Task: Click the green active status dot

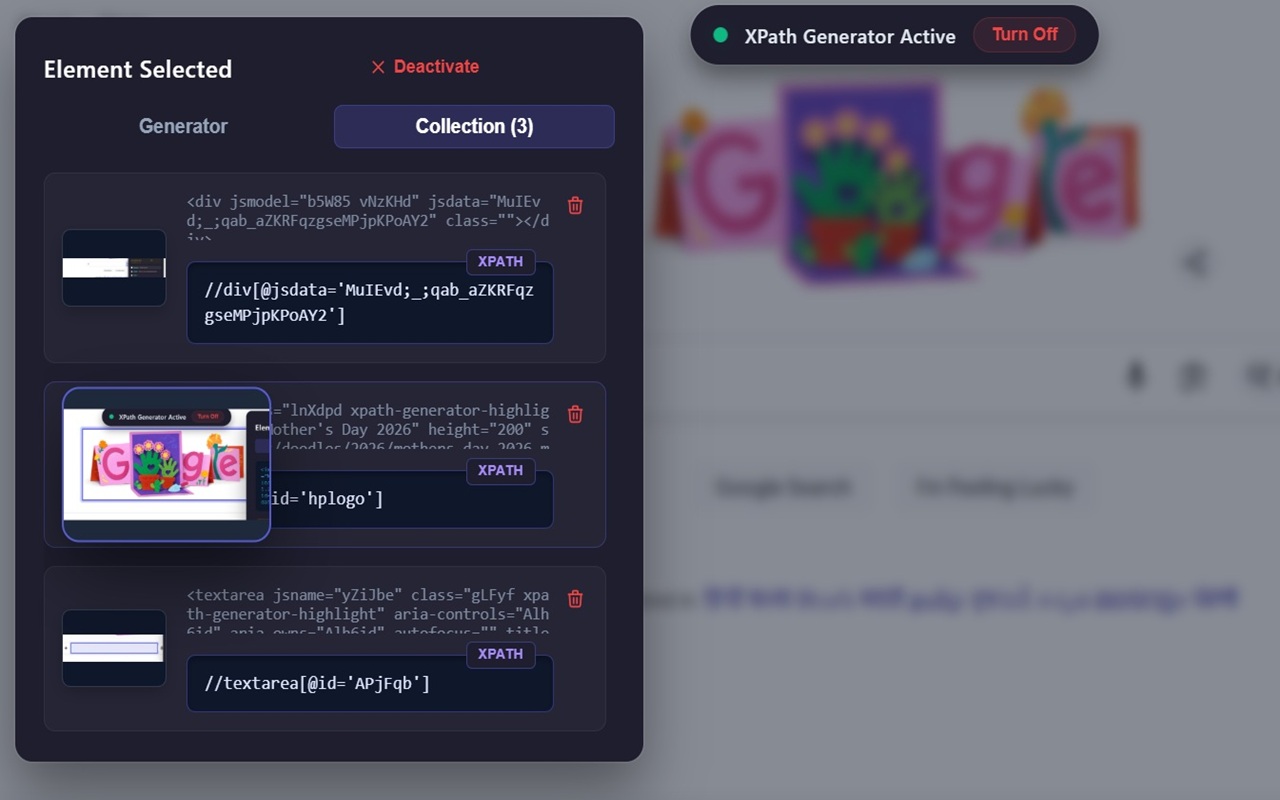Action: (x=720, y=35)
